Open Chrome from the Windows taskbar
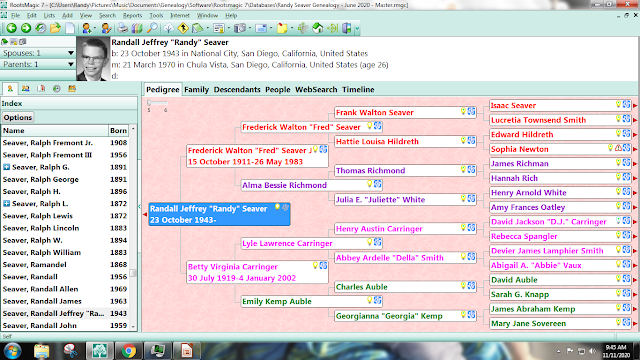The height and width of the screenshot is (360, 640). 129,351
